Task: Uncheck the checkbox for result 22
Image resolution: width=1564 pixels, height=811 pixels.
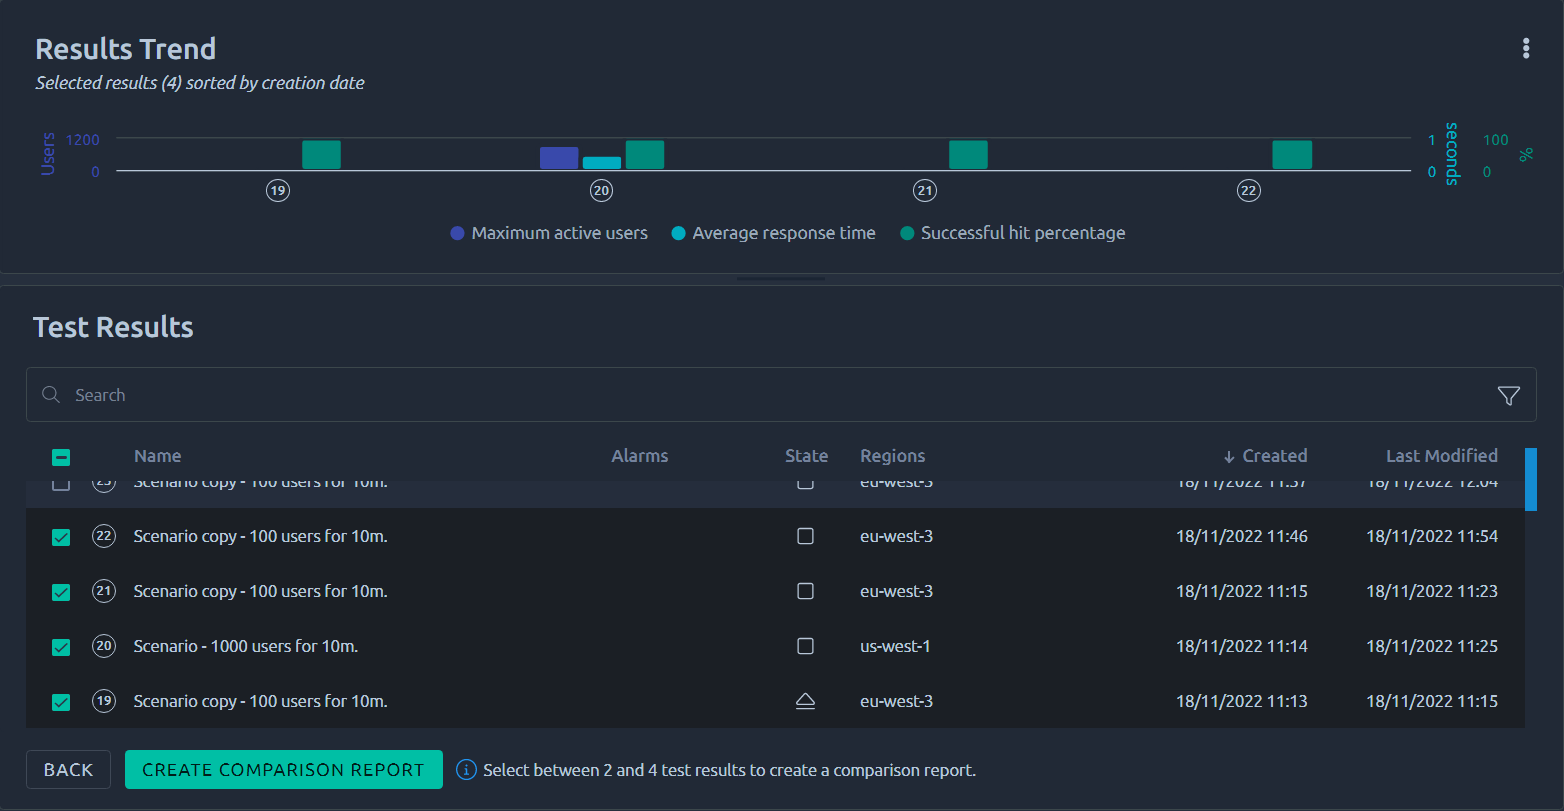Action: click(61, 537)
